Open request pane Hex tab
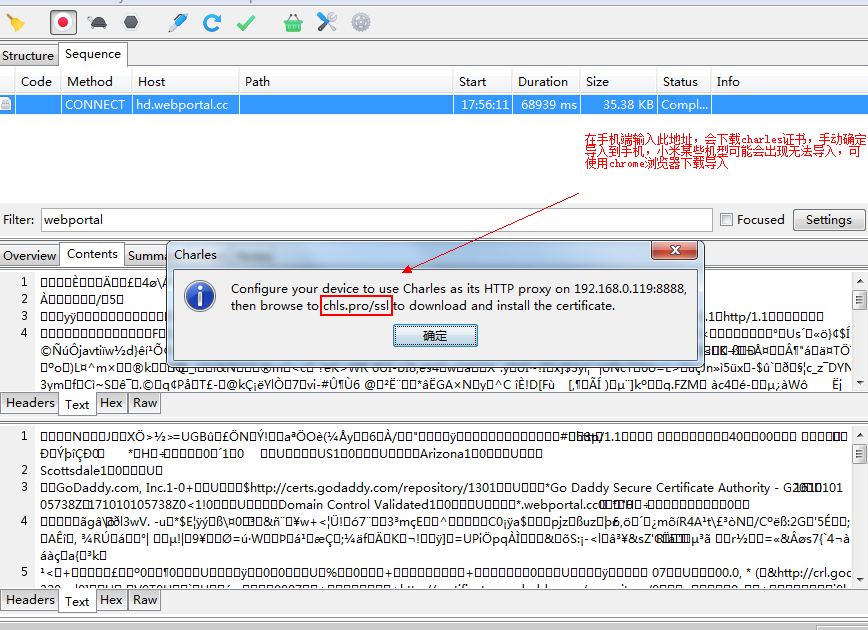The height and width of the screenshot is (630, 868). (111, 403)
